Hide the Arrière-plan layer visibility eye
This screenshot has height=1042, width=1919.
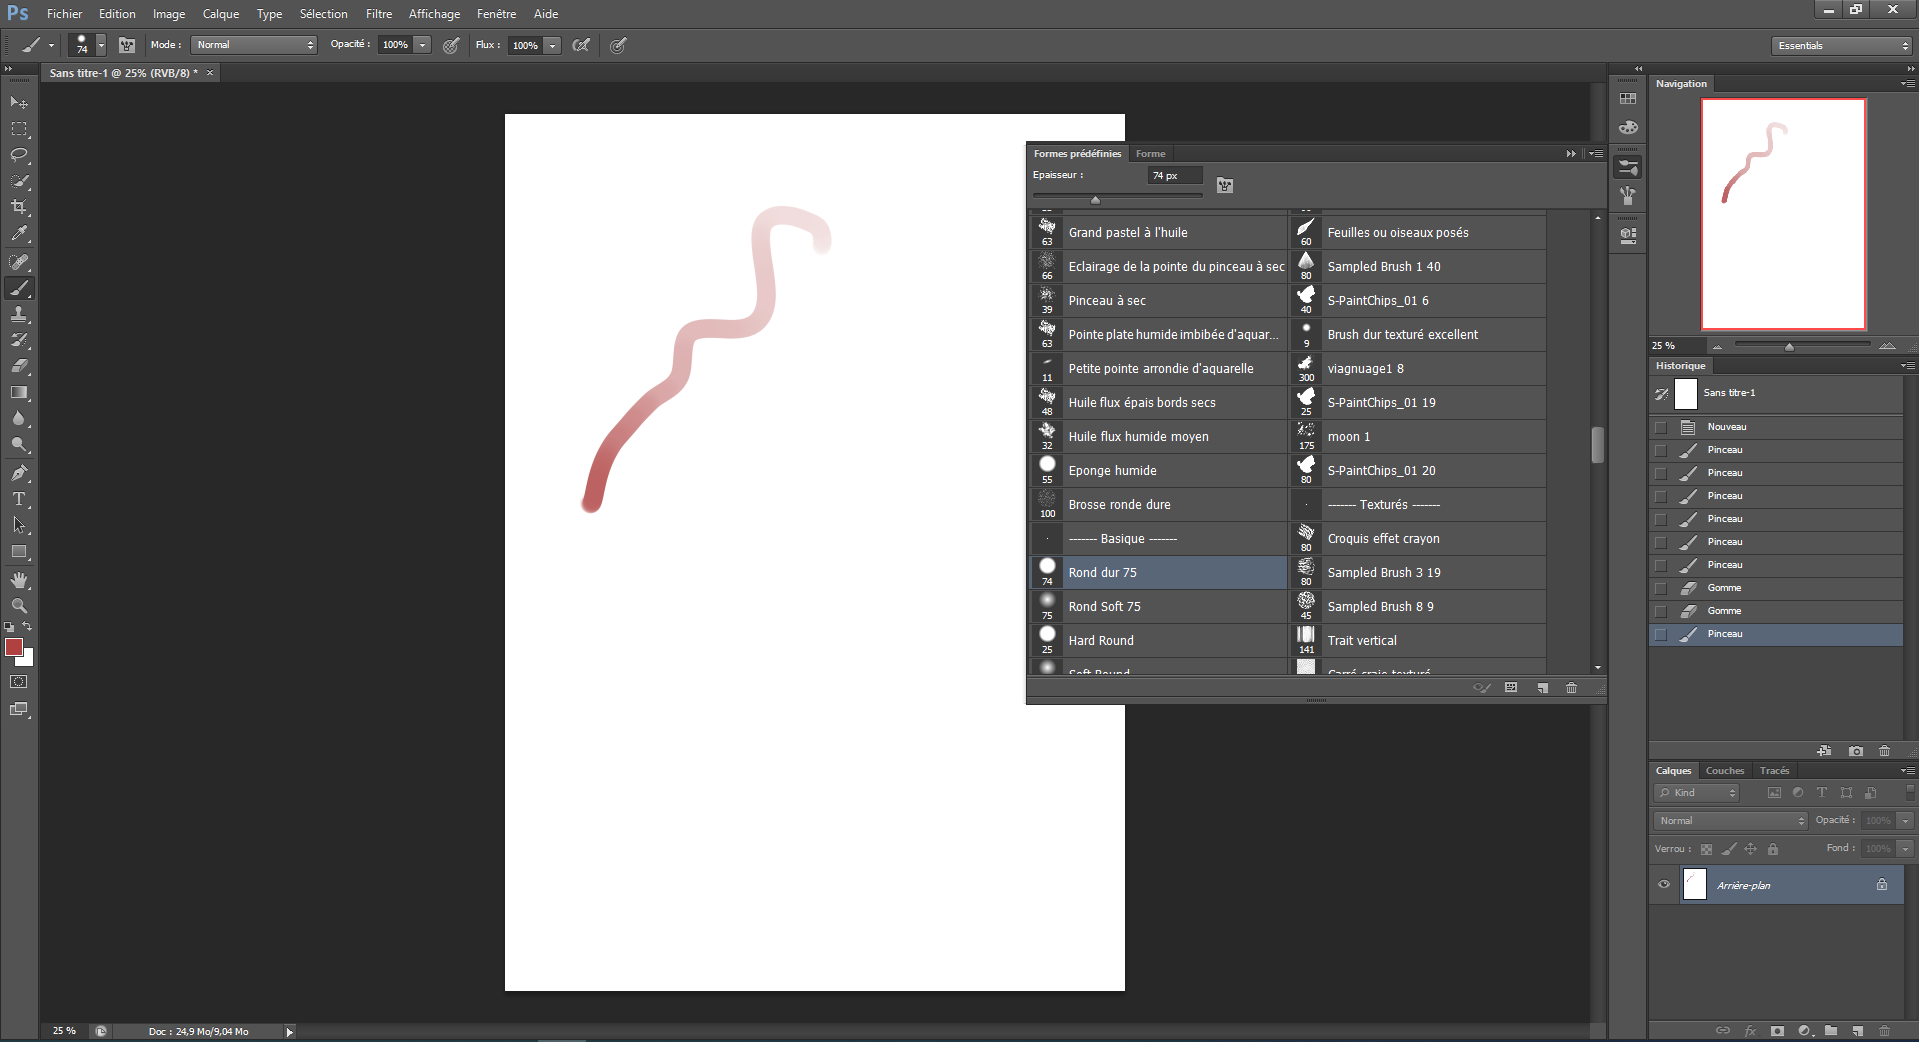click(x=1664, y=885)
